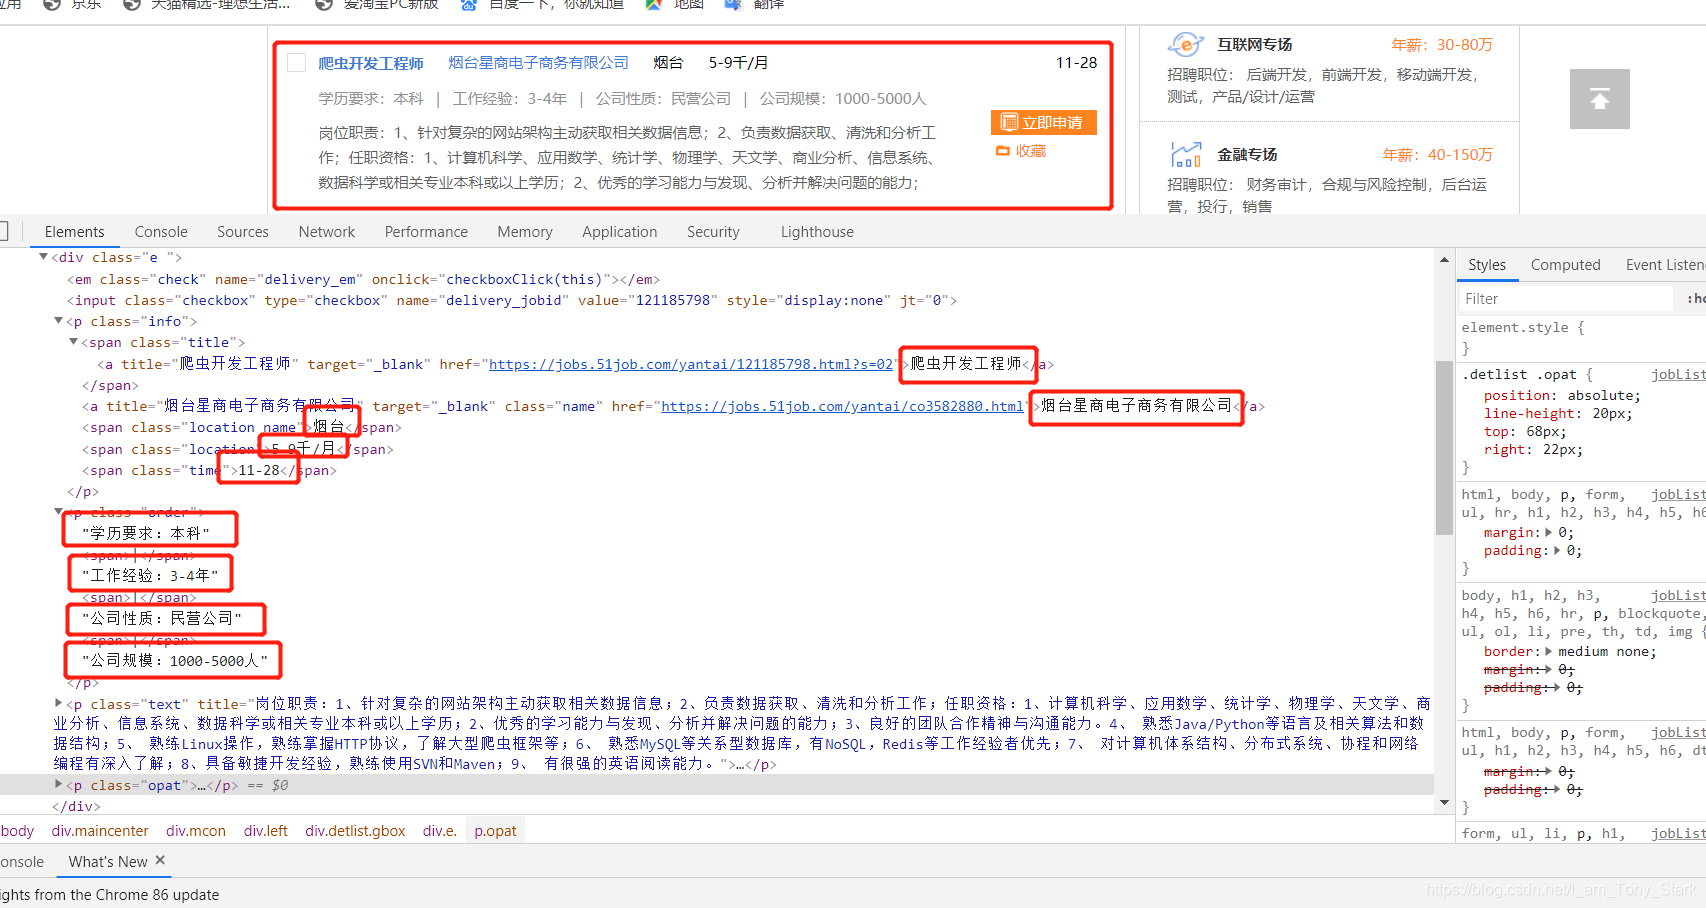1706x908 pixels.
Task: Open the Memory tab
Action: click(x=525, y=232)
